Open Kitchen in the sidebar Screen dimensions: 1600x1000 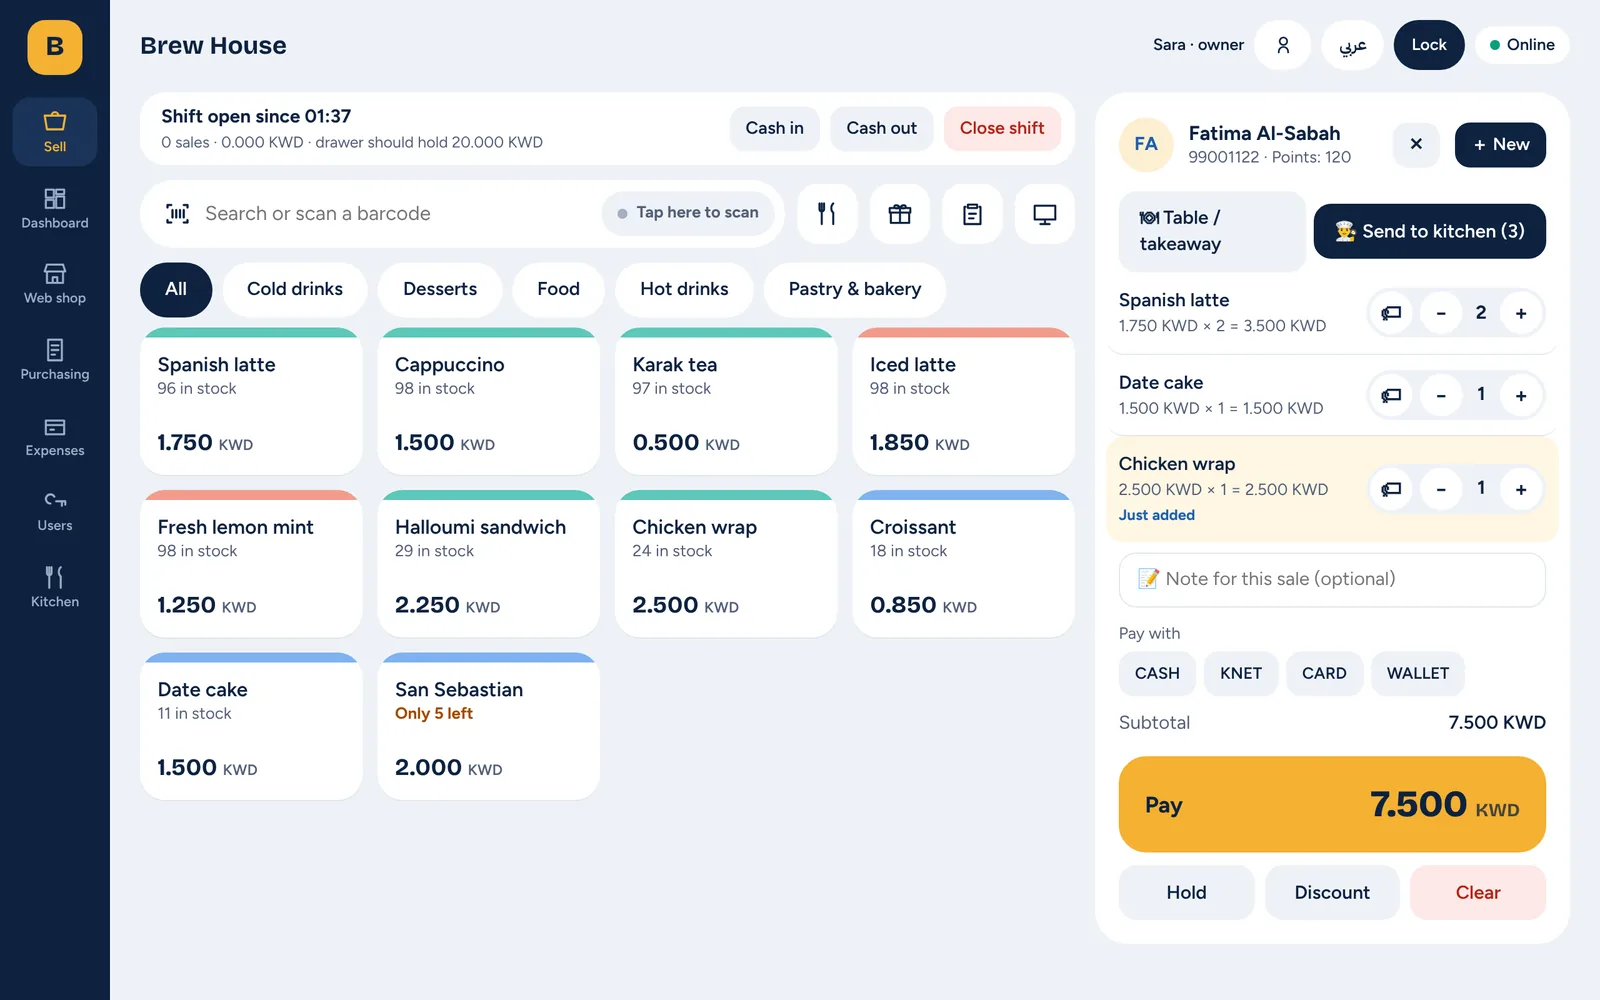click(x=55, y=588)
